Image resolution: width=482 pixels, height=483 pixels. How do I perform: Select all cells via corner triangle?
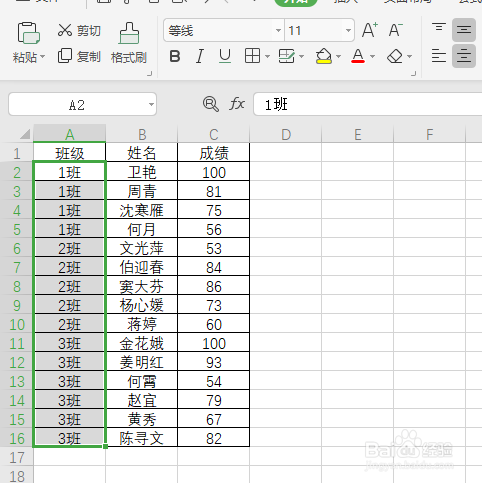pyautogui.click(x=25, y=134)
